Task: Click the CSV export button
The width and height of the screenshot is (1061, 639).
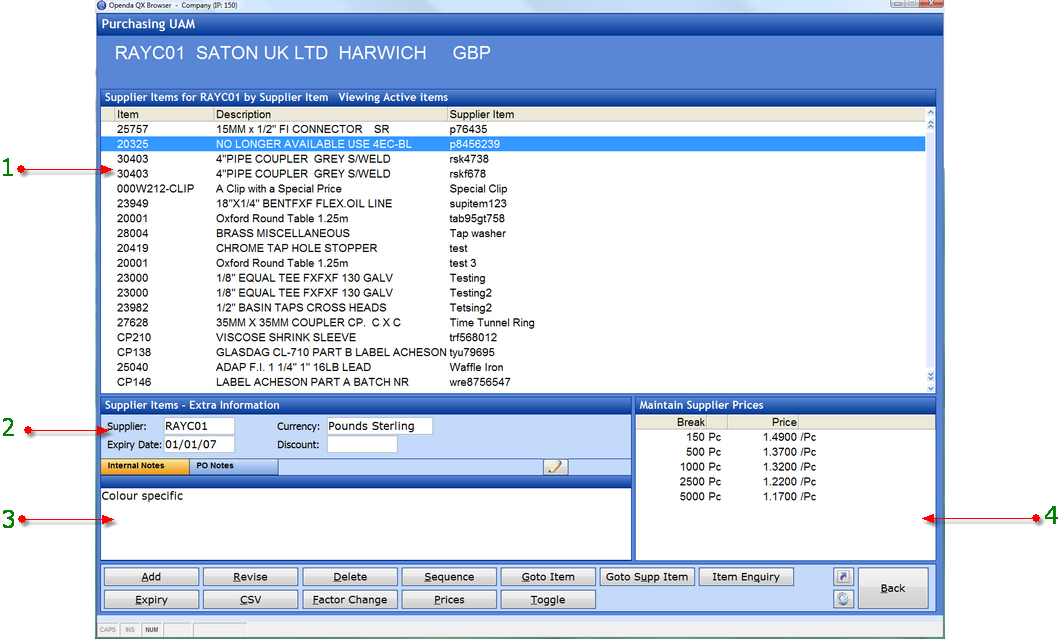Action: [x=250, y=600]
